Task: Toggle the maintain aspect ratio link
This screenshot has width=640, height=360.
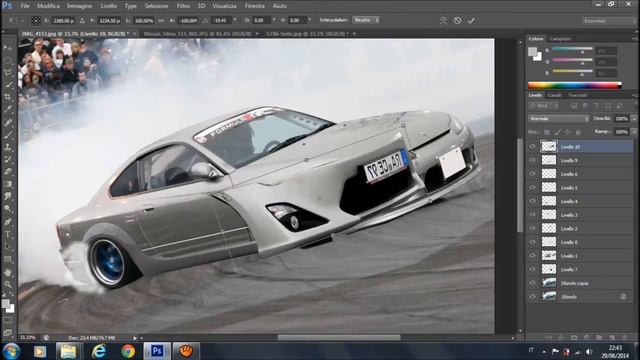Action: (161, 20)
